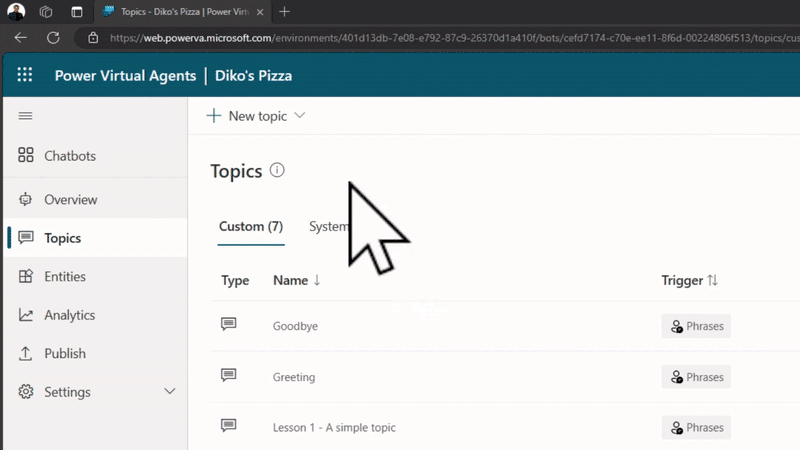This screenshot has width=800, height=450.
Task: Click the Trigger column header text
Action: (x=682, y=280)
